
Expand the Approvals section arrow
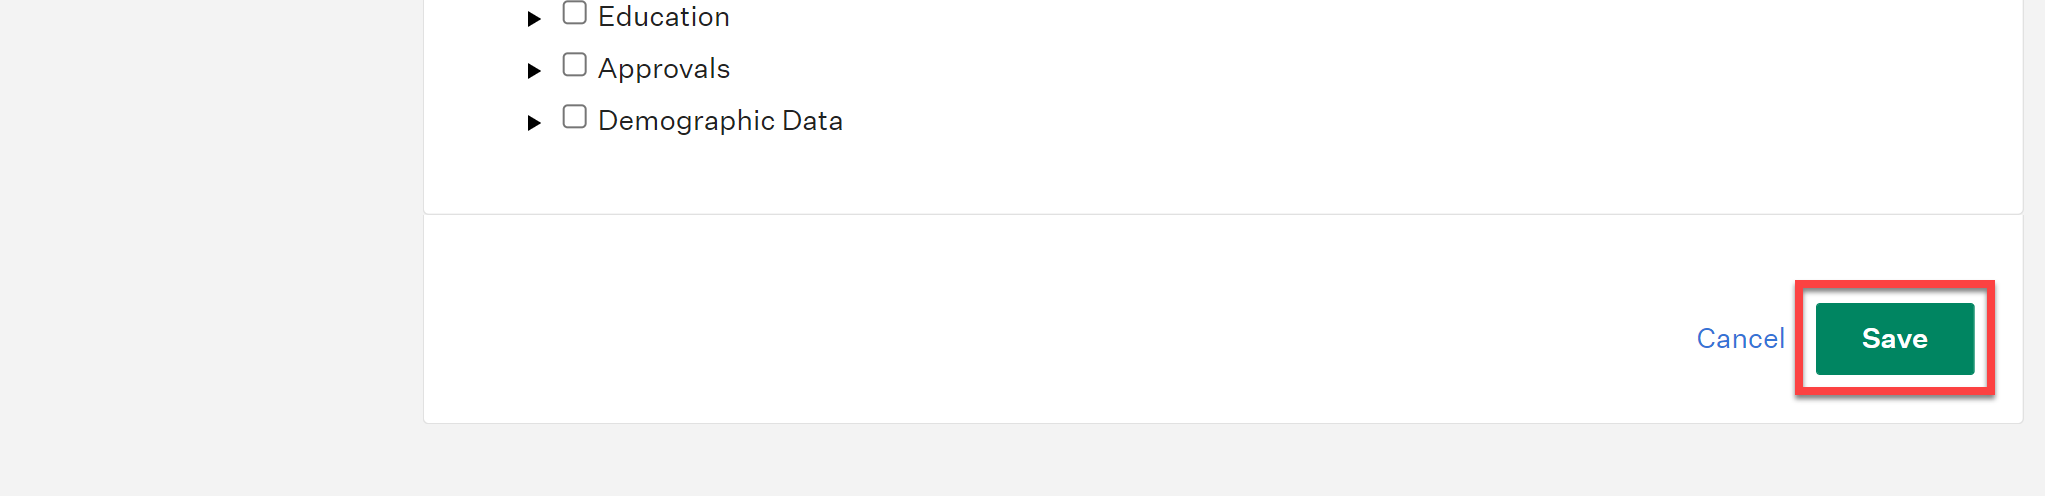click(x=534, y=71)
